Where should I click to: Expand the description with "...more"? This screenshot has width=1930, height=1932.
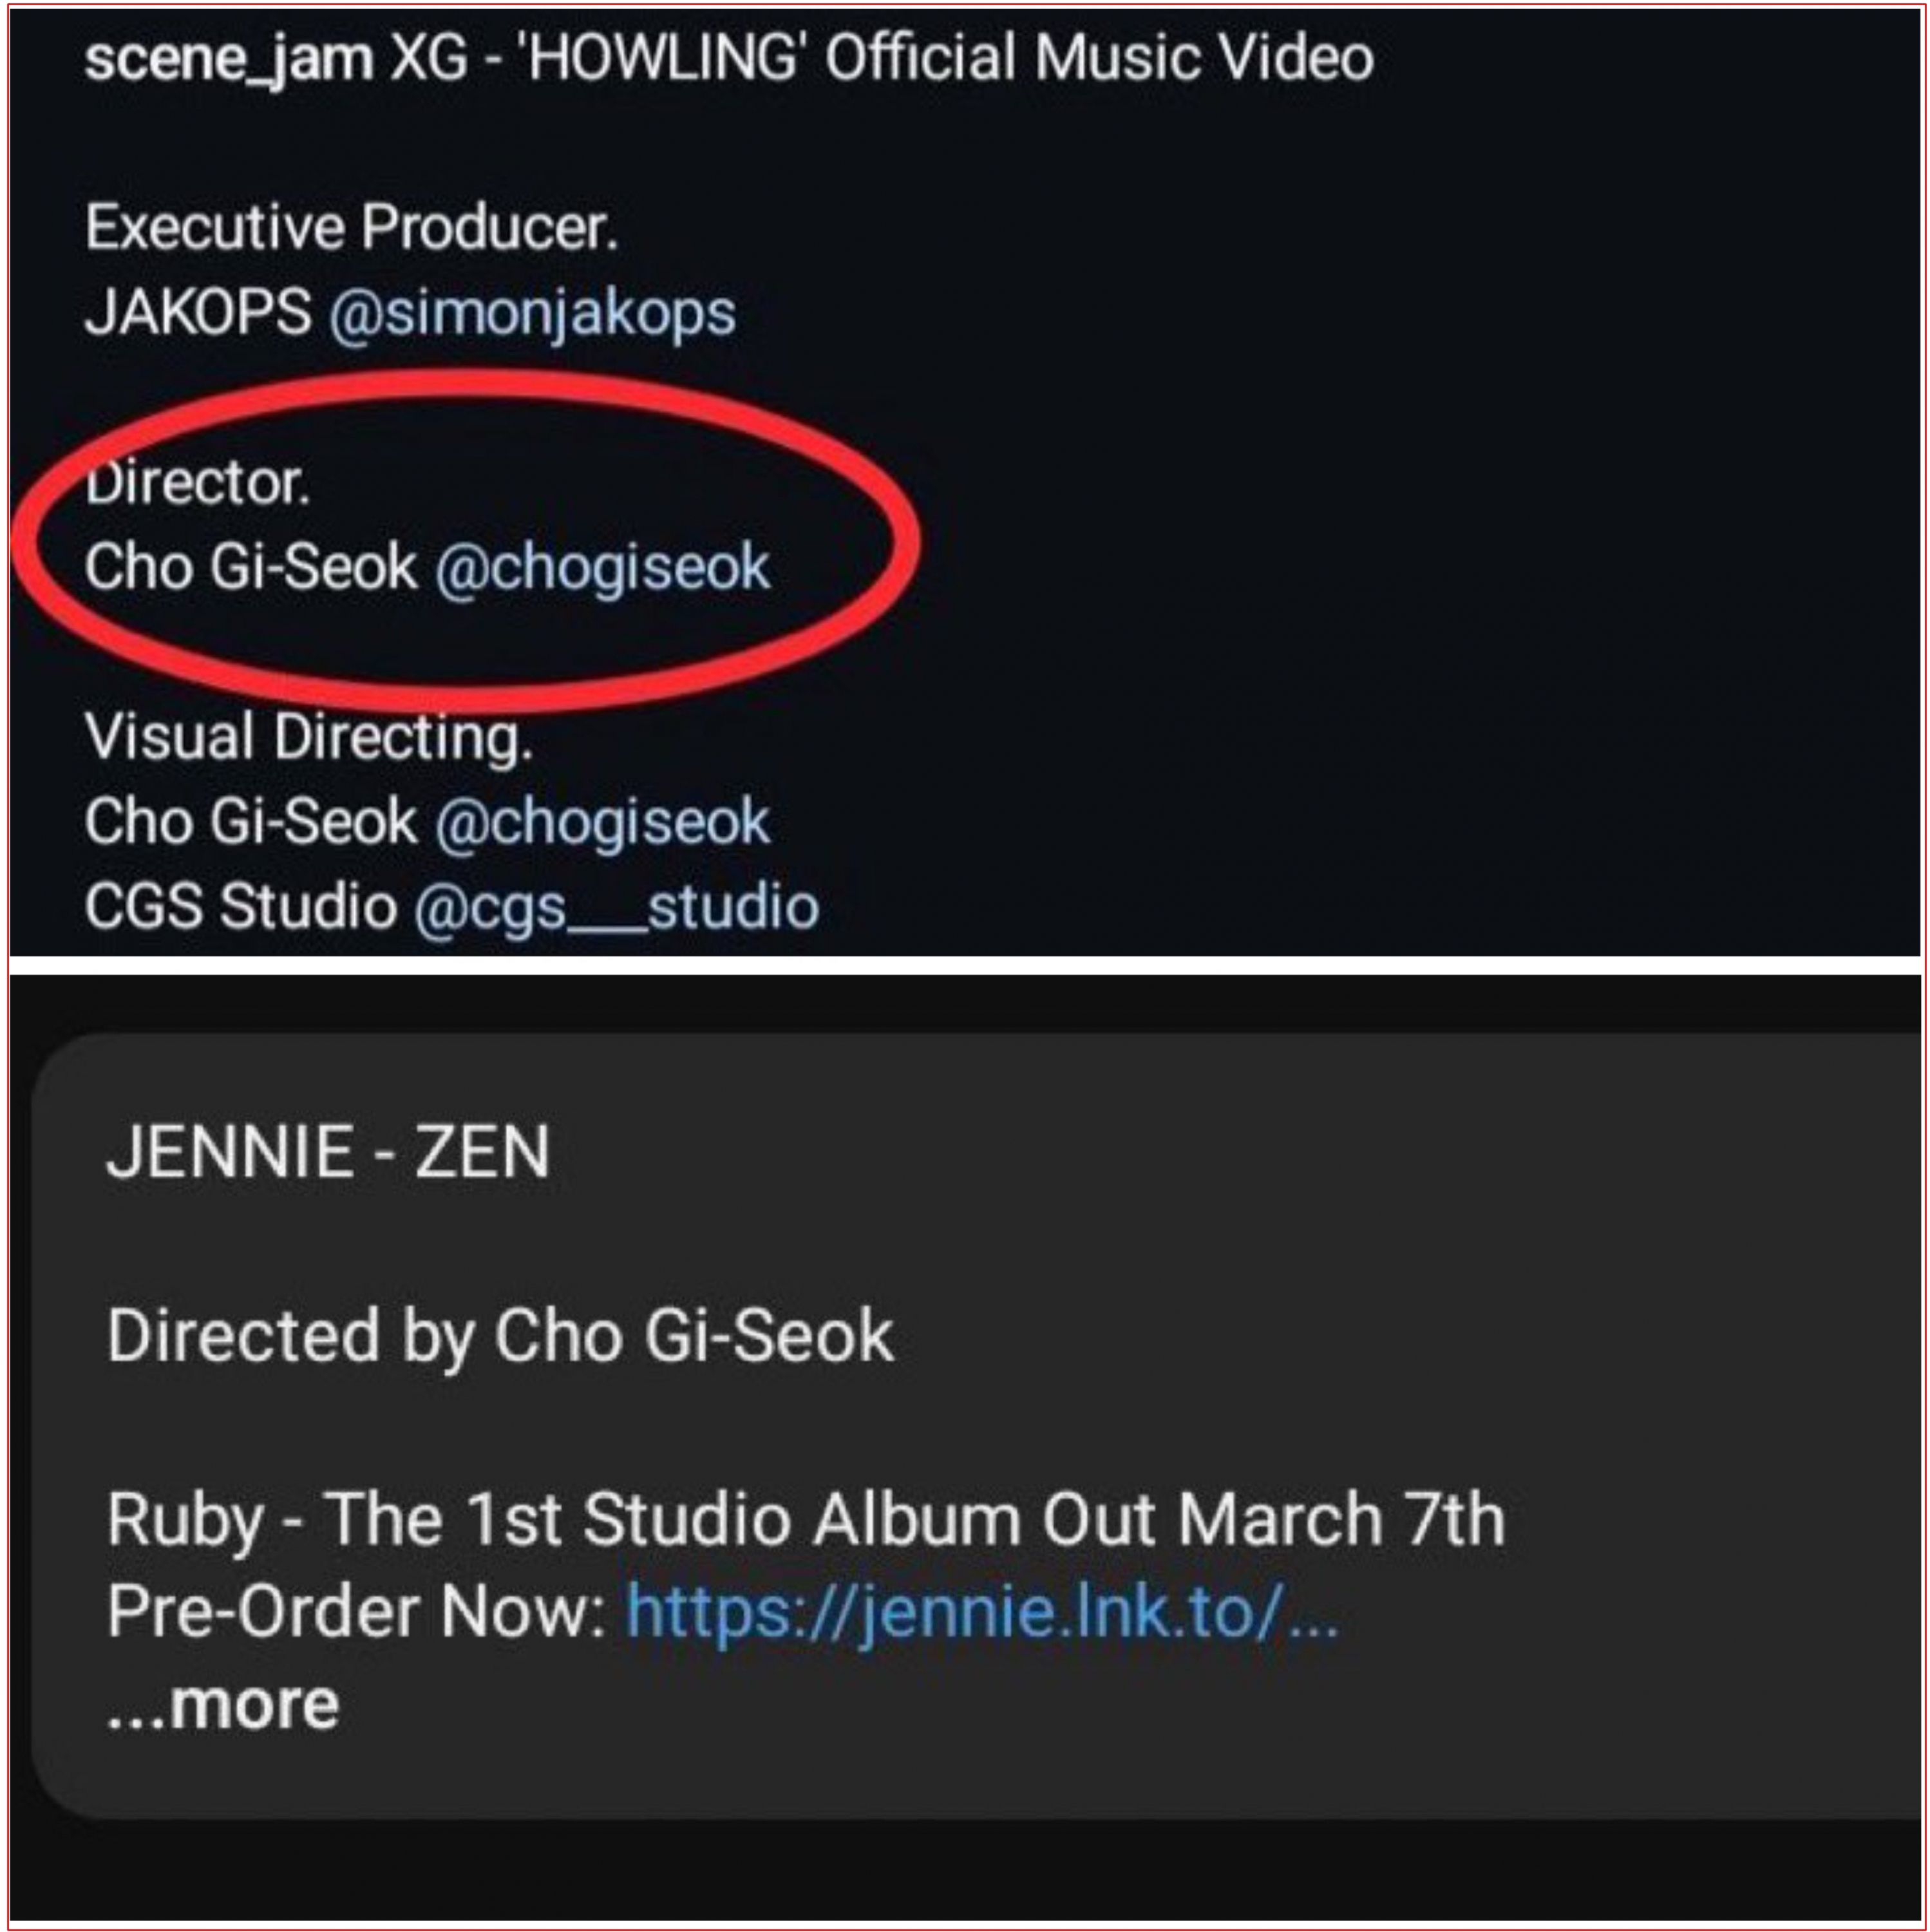click(223, 1704)
